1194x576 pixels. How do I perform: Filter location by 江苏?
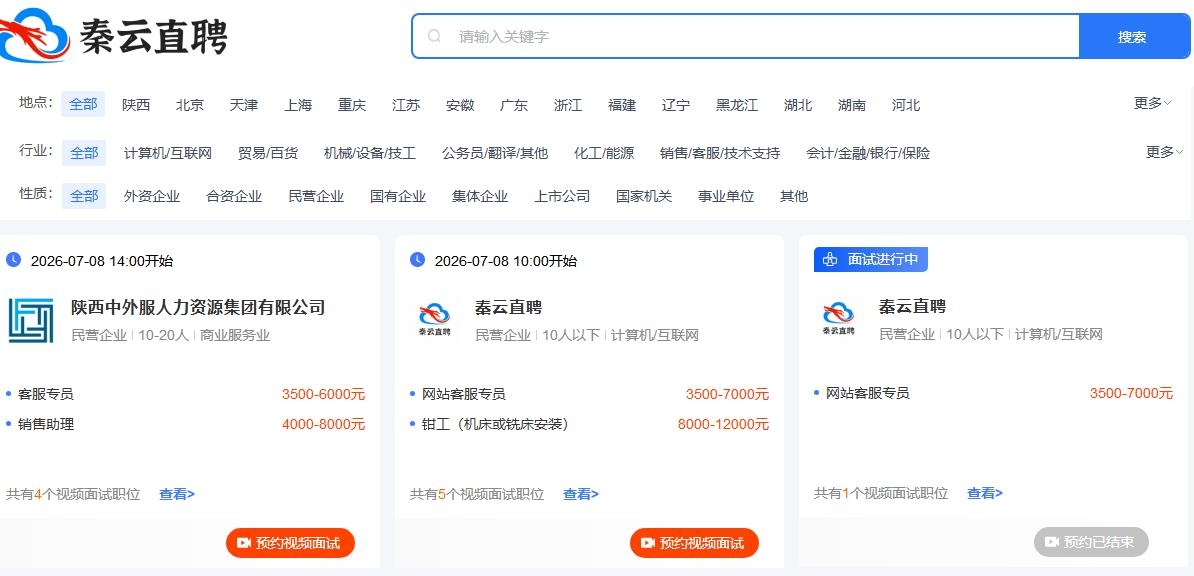point(406,105)
